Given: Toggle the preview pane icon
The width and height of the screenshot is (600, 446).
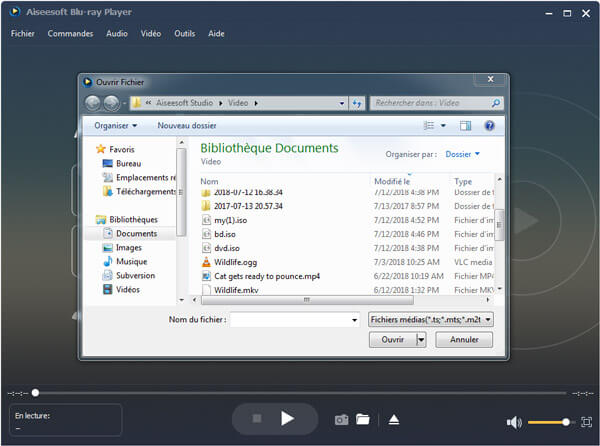Looking at the screenshot, I should point(465,126).
